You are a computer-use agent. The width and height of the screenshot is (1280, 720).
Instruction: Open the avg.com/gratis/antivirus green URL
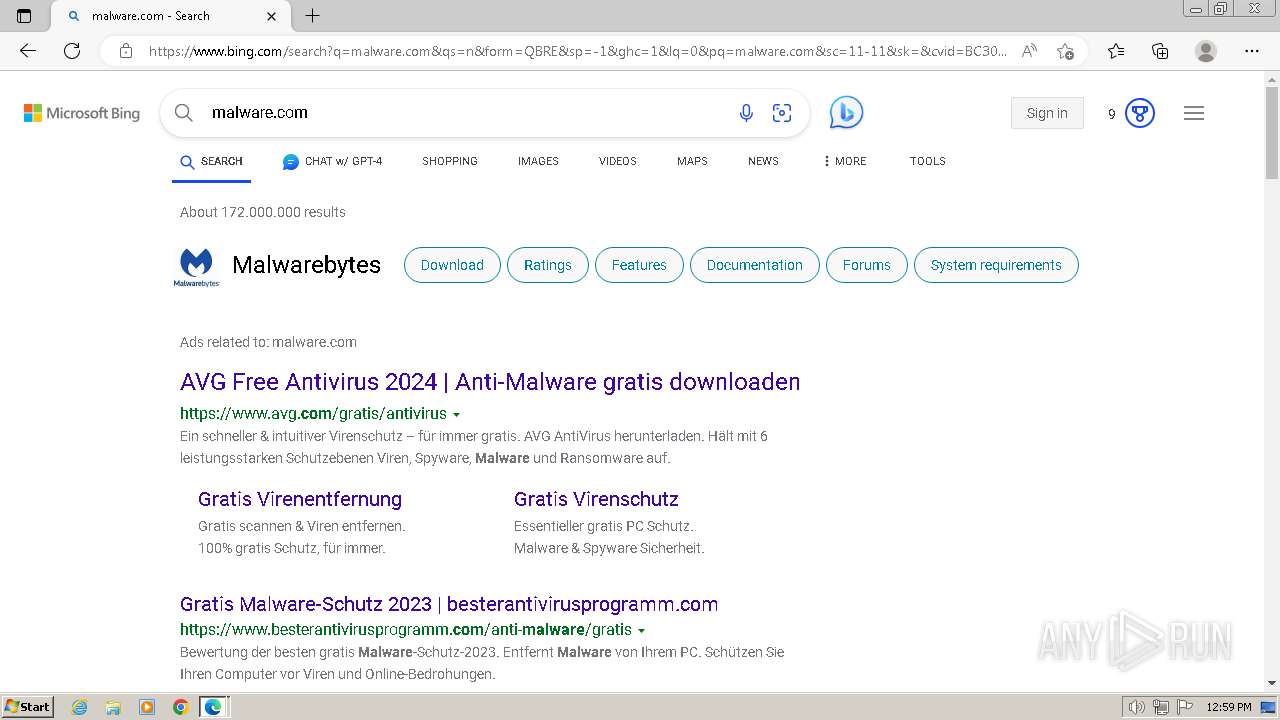click(x=313, y=414)
